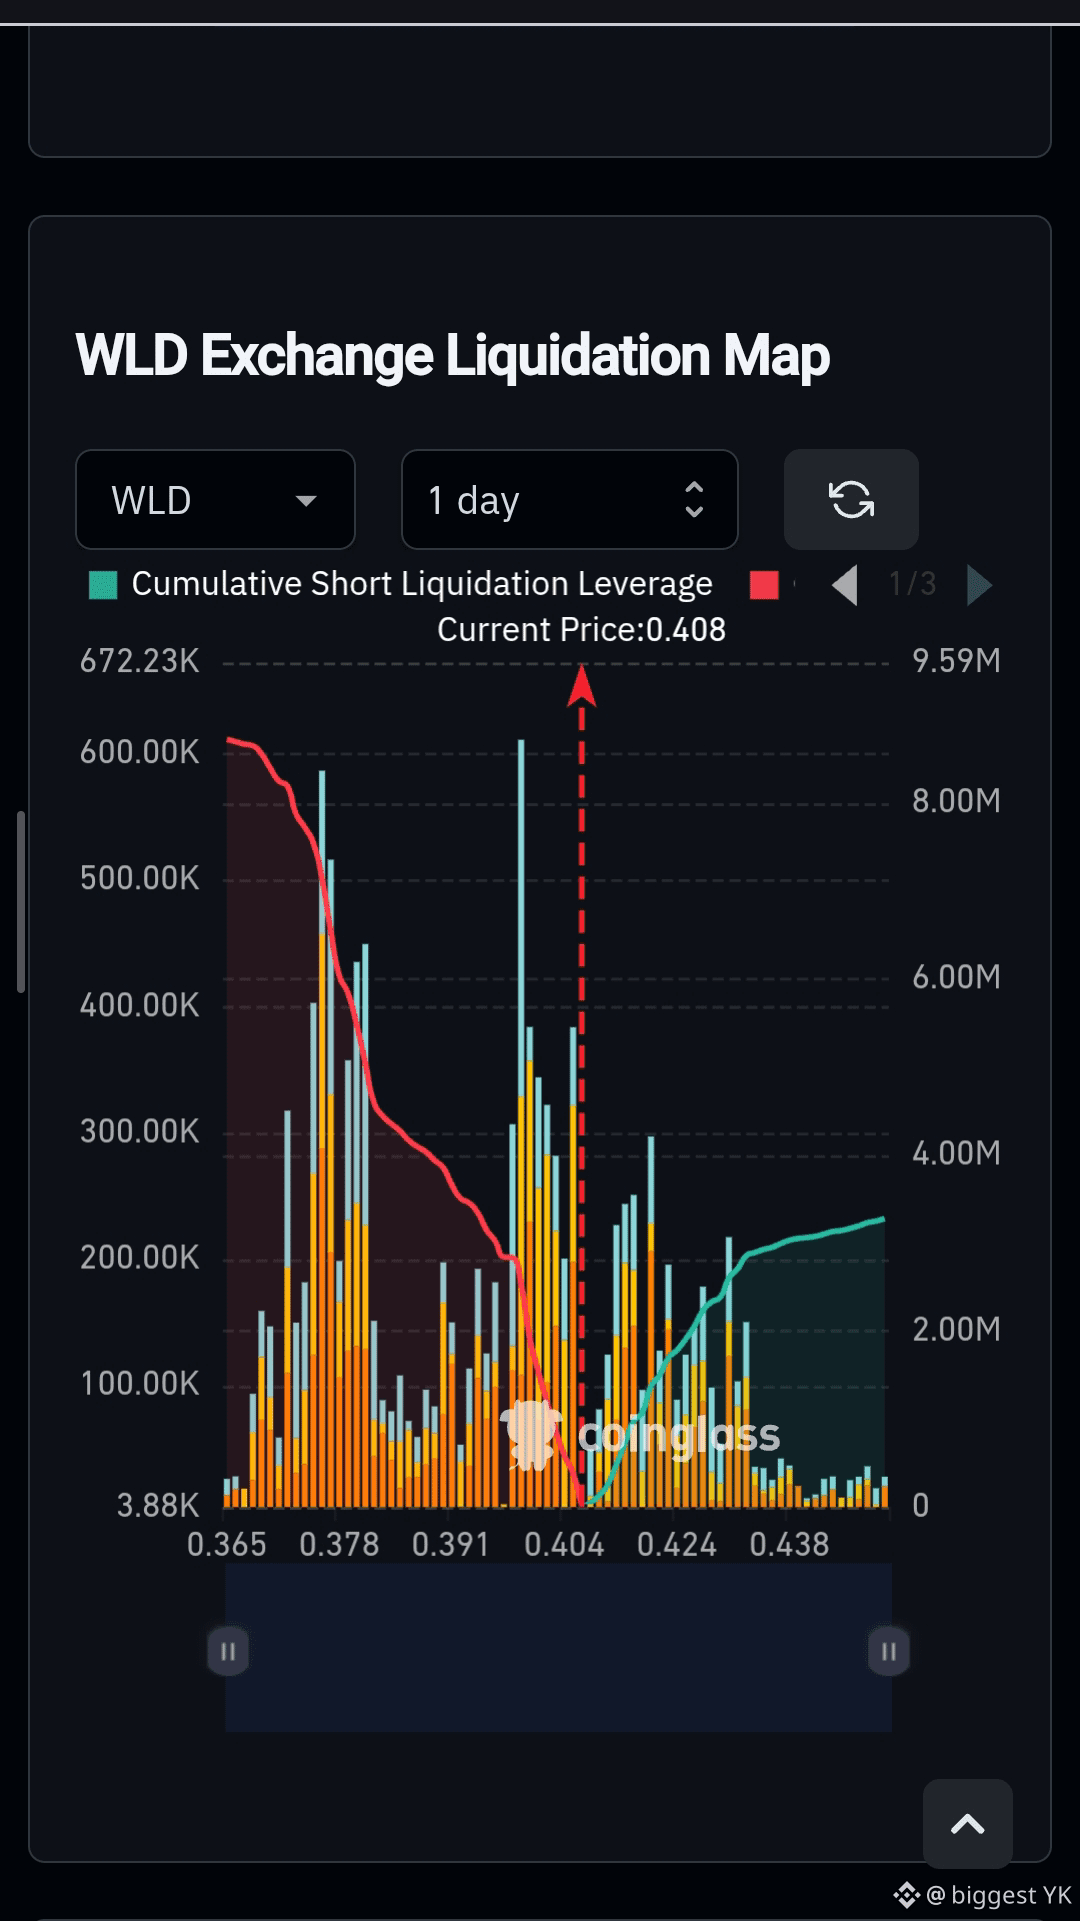The width and height of the screenshot is (1080, 1921).
Task: Open the 1 day timeframe selector
Action: 569,500
